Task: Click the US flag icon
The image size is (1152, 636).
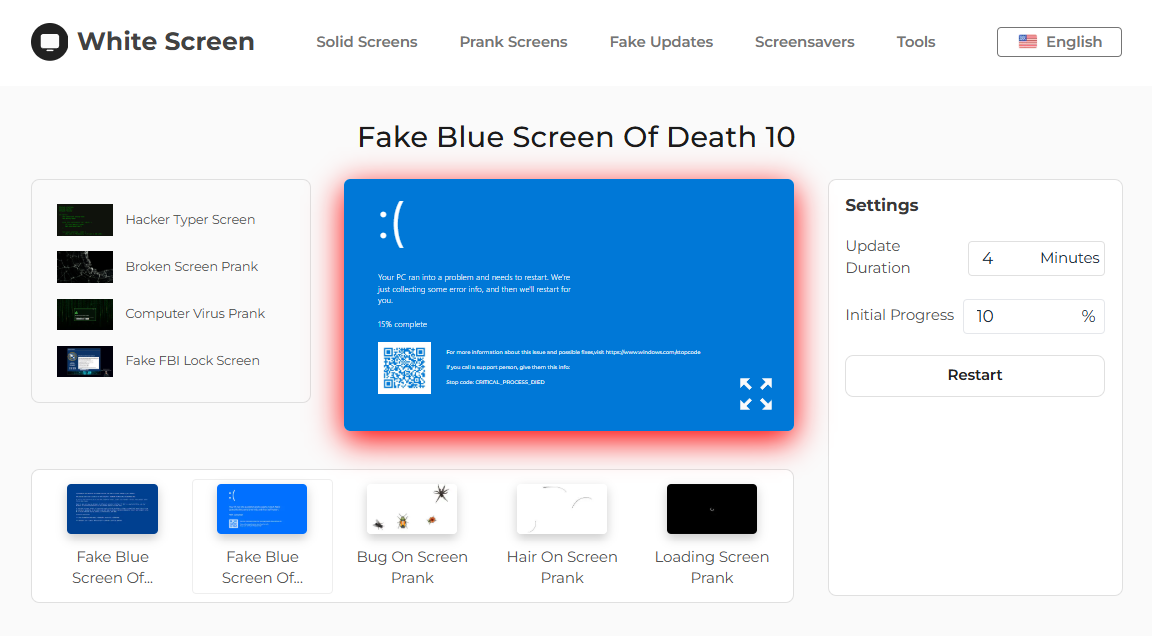Action: [x=1027, y=42]
